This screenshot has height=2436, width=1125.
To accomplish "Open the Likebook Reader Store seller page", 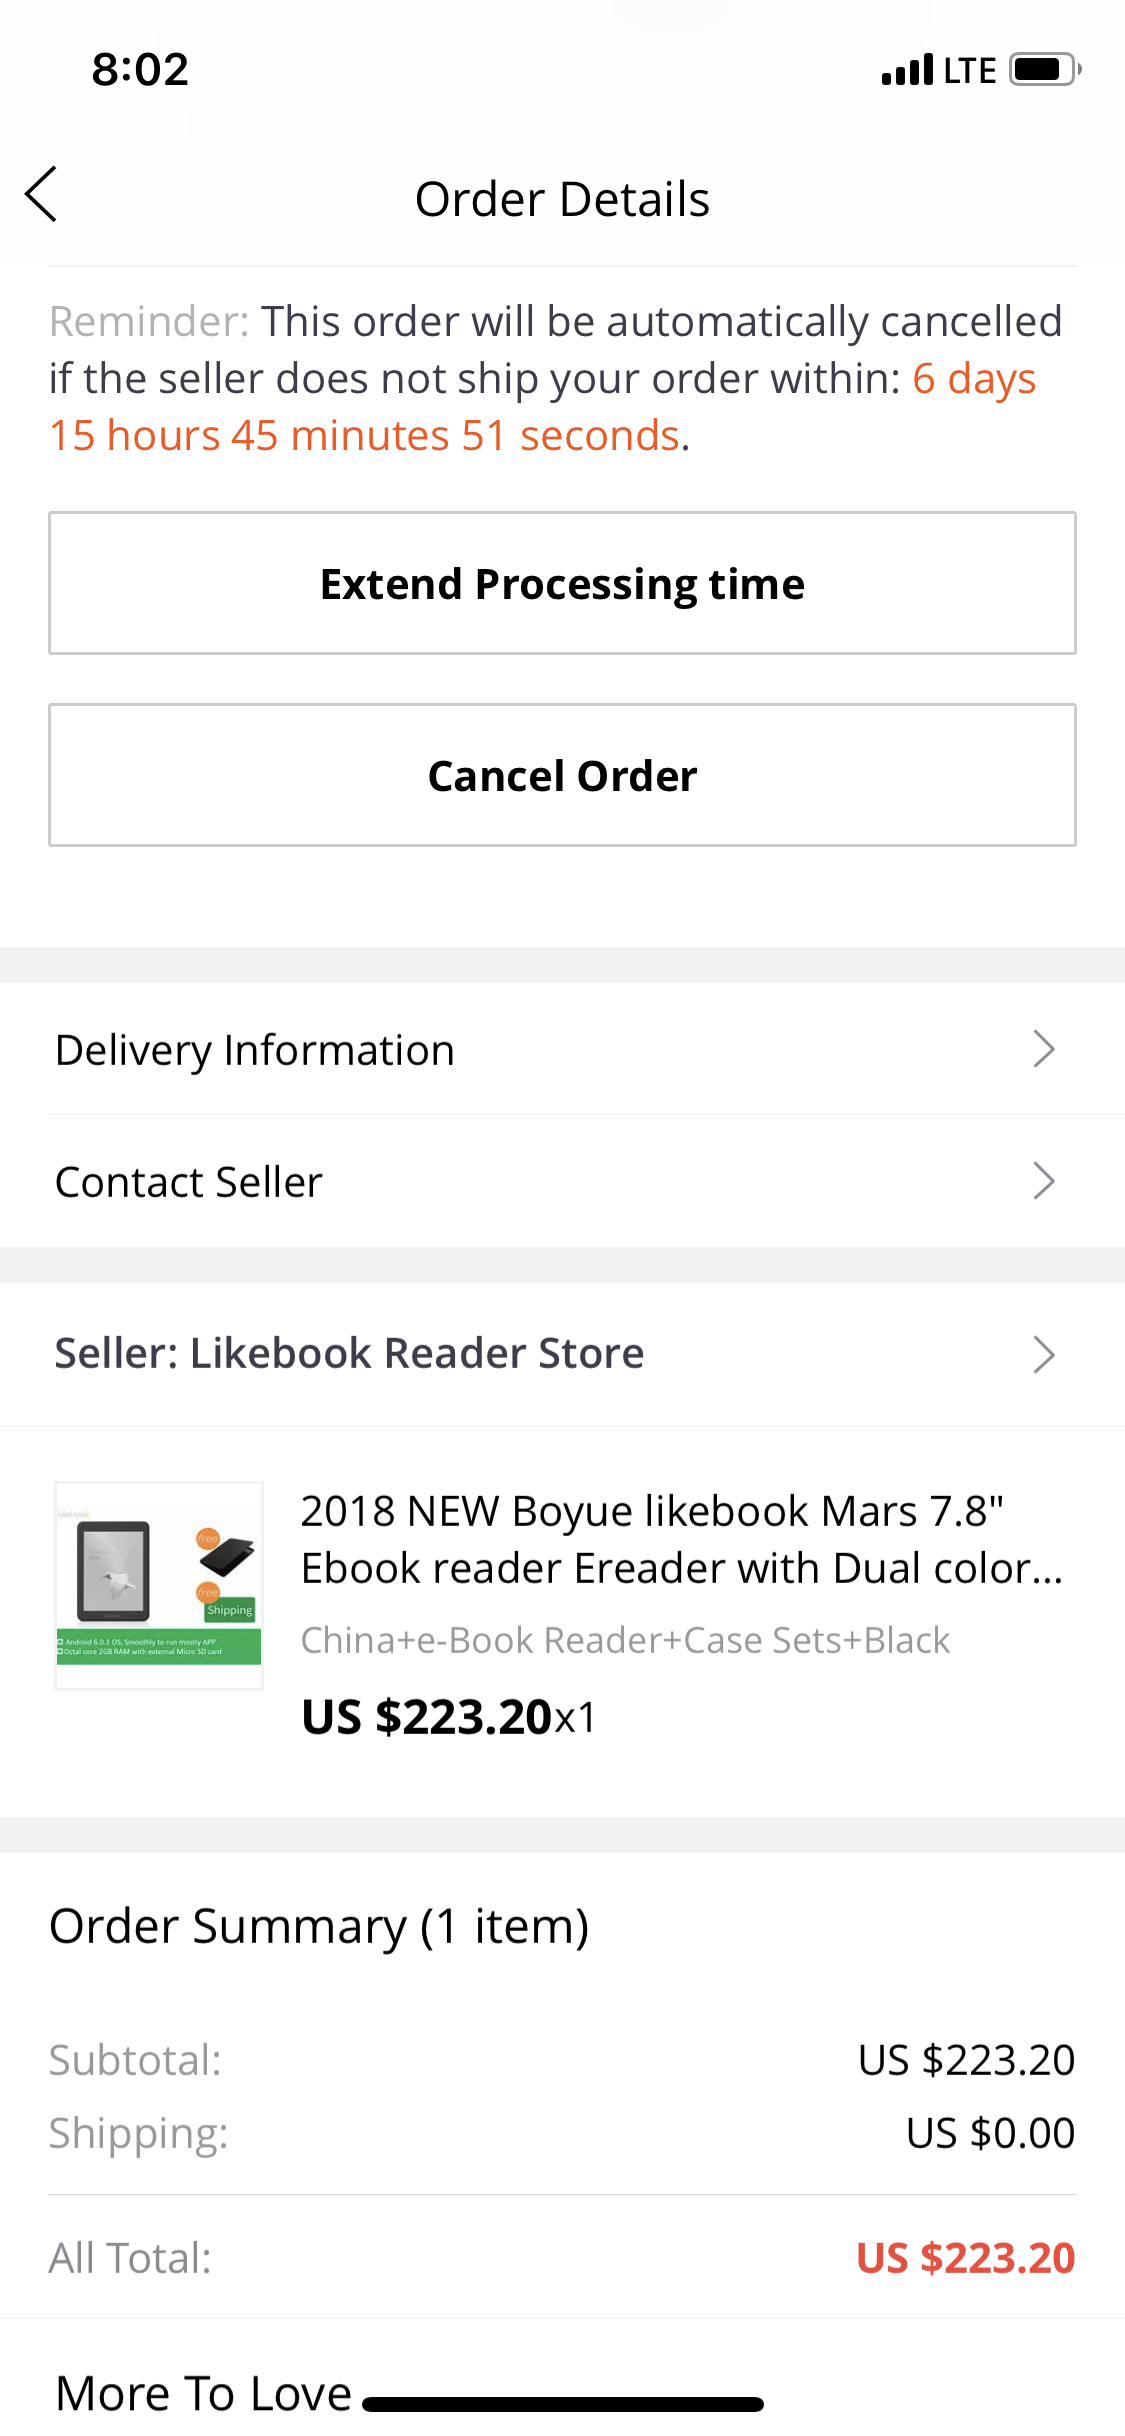I will (349, 1354).
